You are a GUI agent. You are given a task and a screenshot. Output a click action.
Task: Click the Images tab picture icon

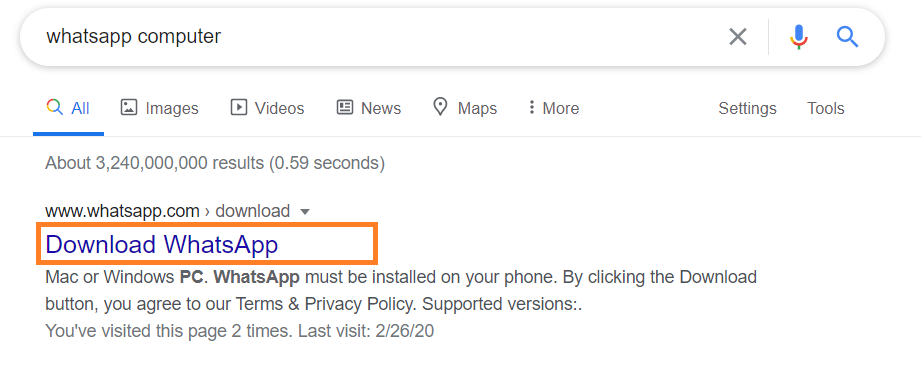(x=129, y=107)
